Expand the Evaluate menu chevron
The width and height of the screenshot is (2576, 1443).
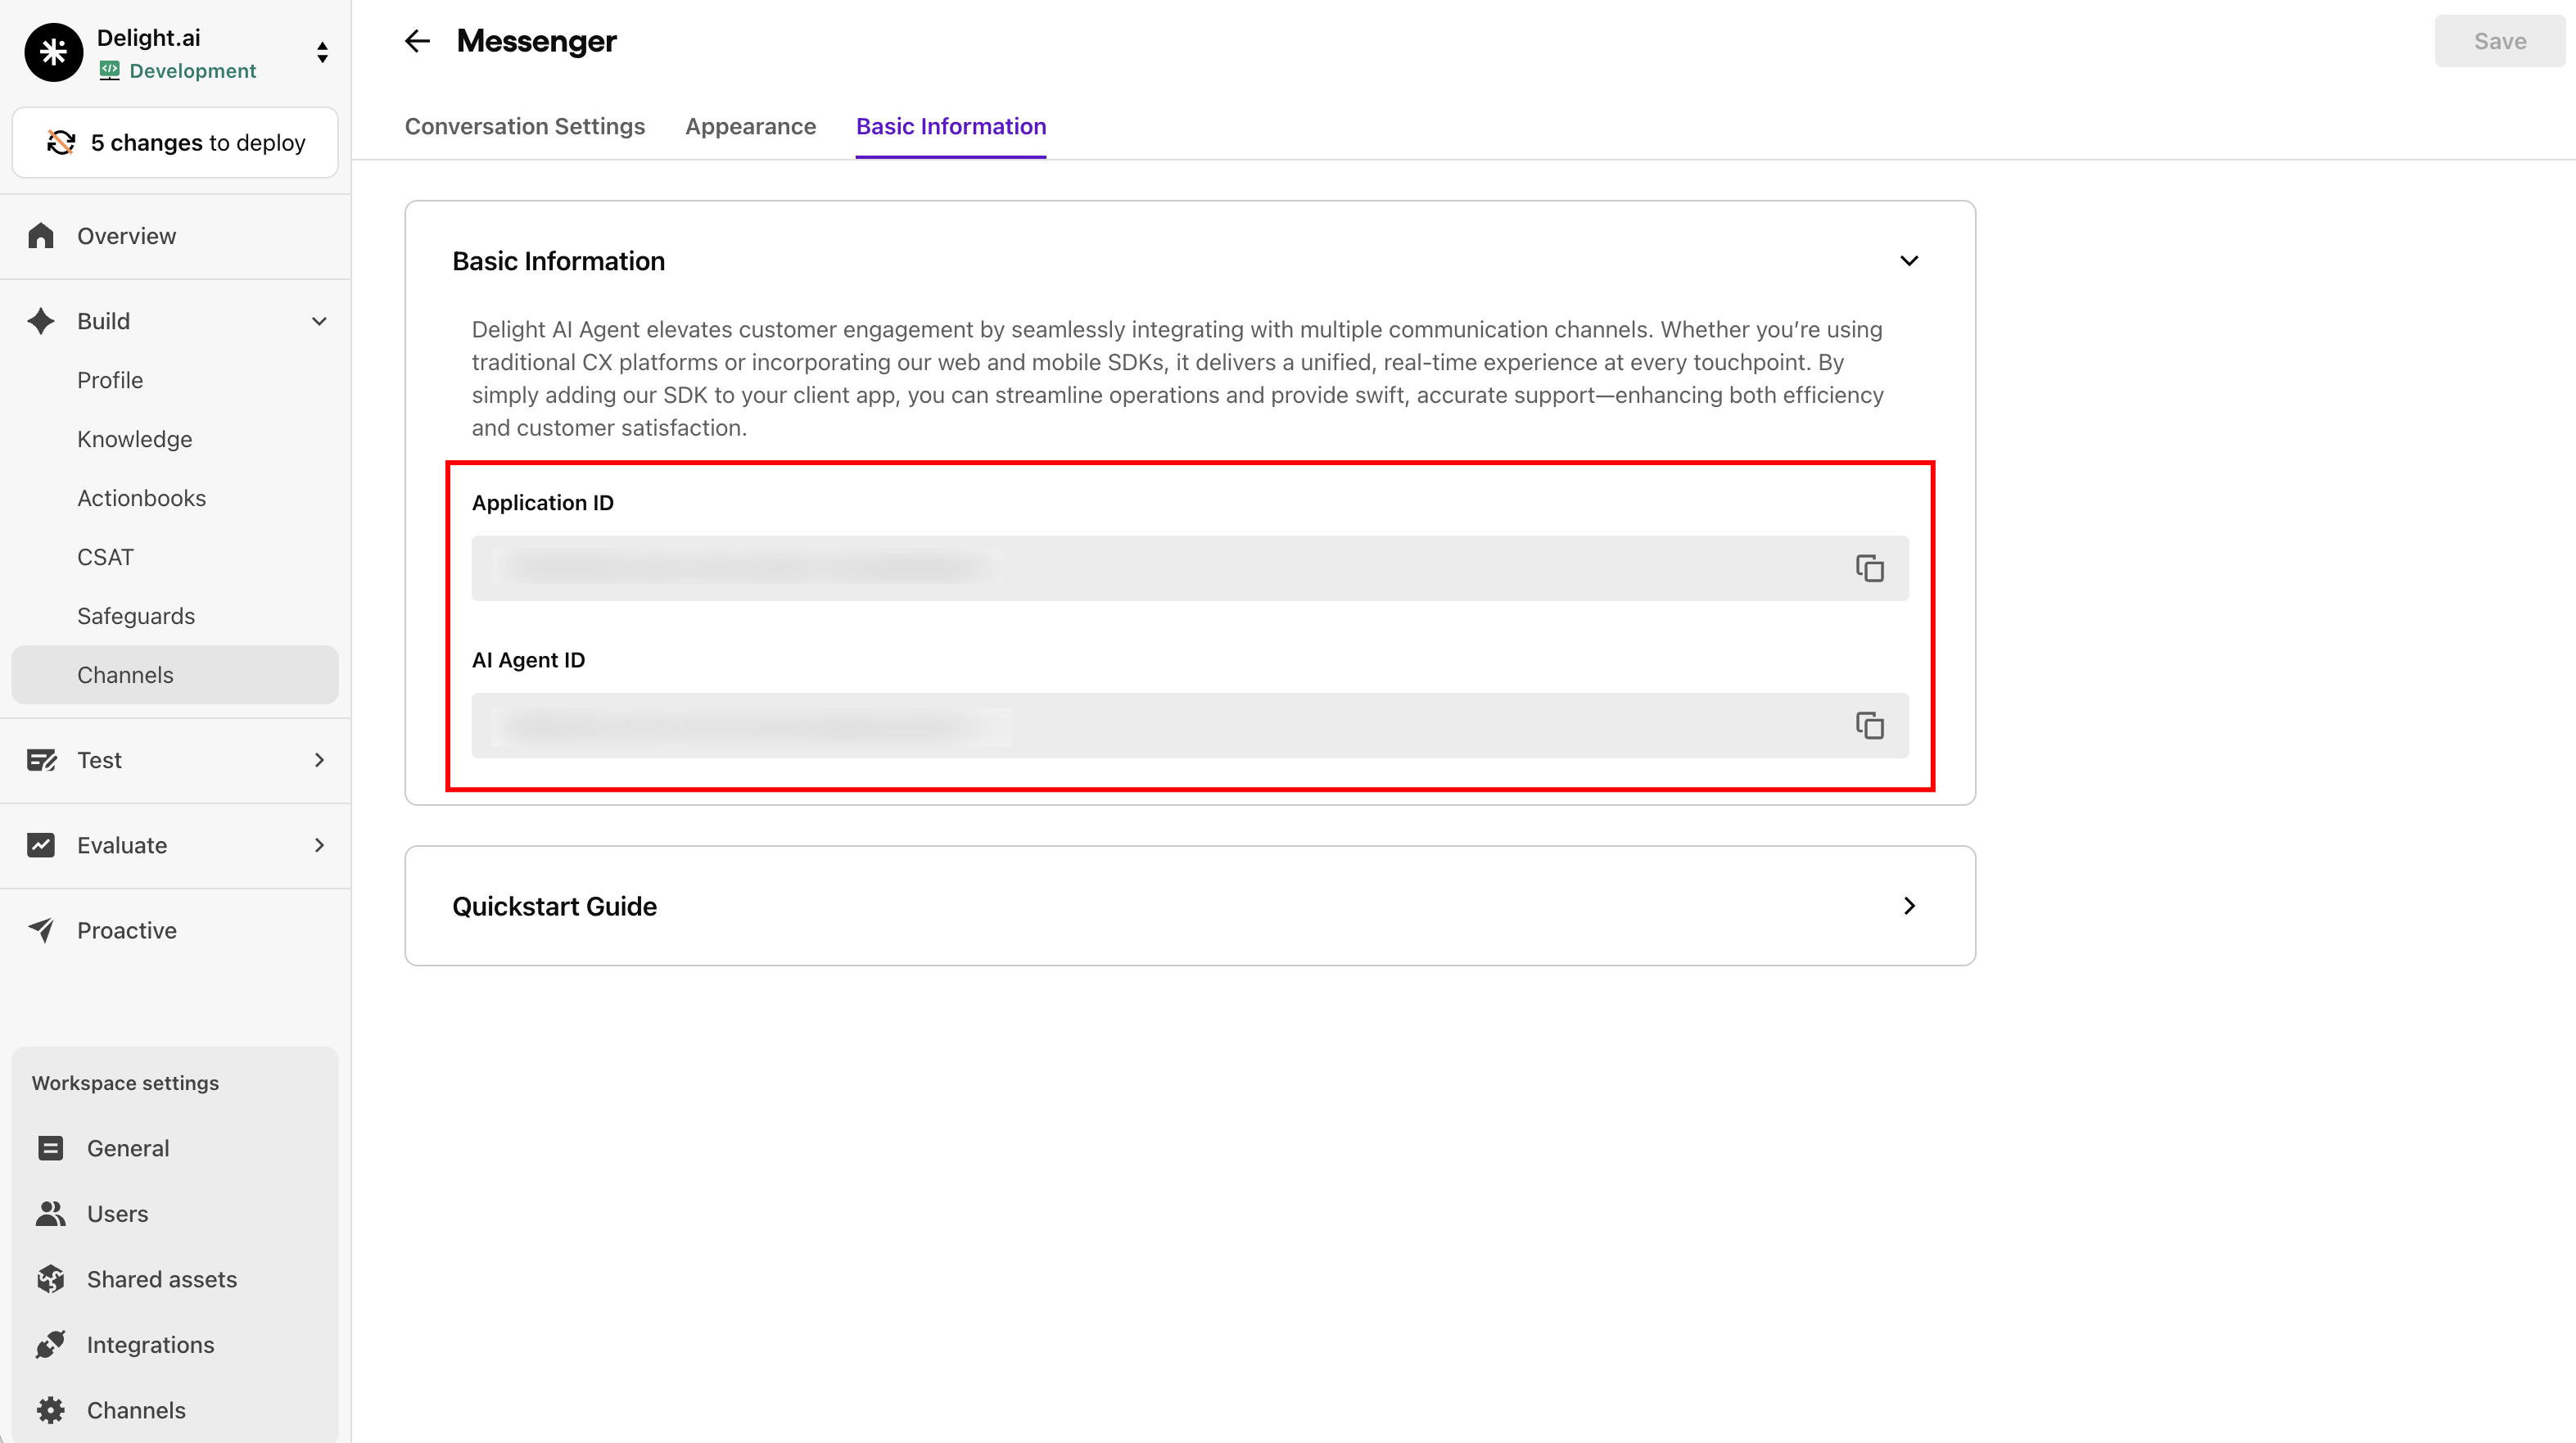point(319,845)
